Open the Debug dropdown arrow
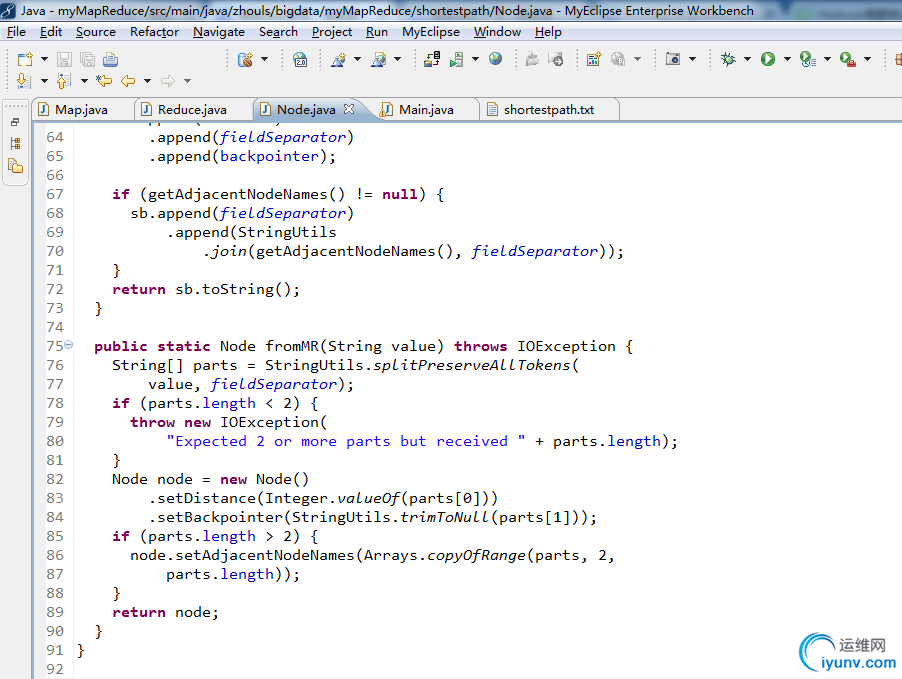Screen dimensions: 902x679 coord(747,59)
